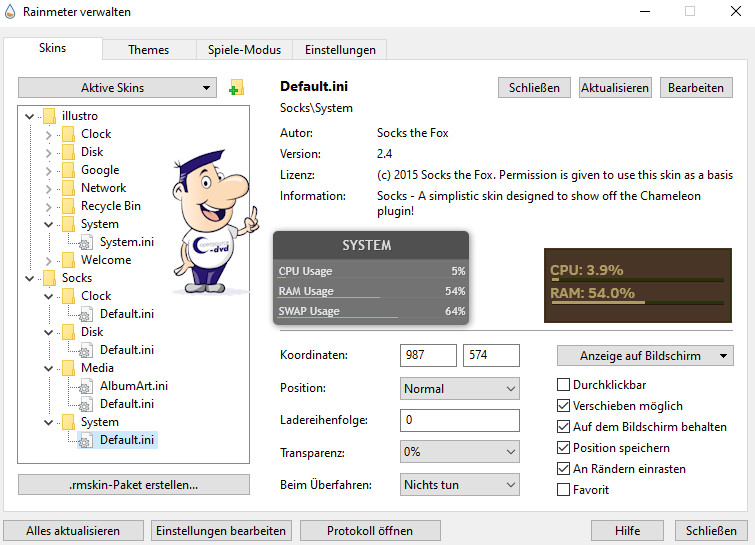Select AlbumArt.ini in the Media folder
755x545 pixels.
133,386
